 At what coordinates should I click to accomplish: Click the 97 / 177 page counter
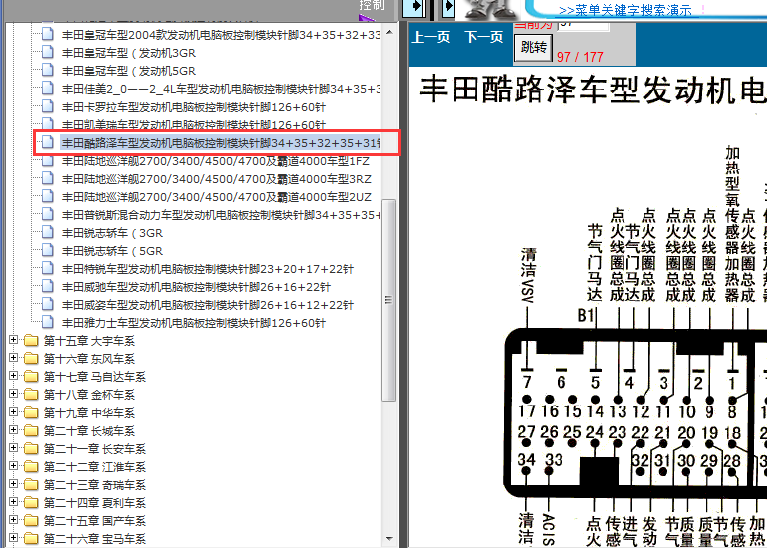pyautogui.click(x=580, y=57)
